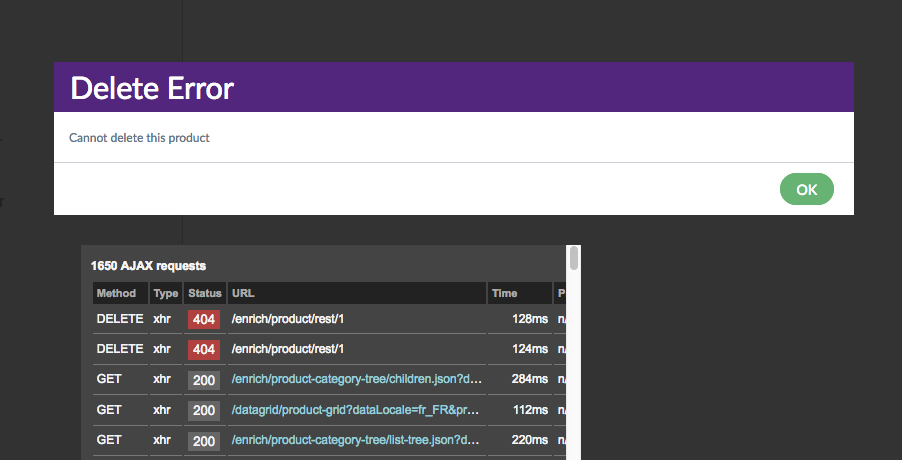Click the Method column header
The image size is (902, 460).
[x=120, y=293]
